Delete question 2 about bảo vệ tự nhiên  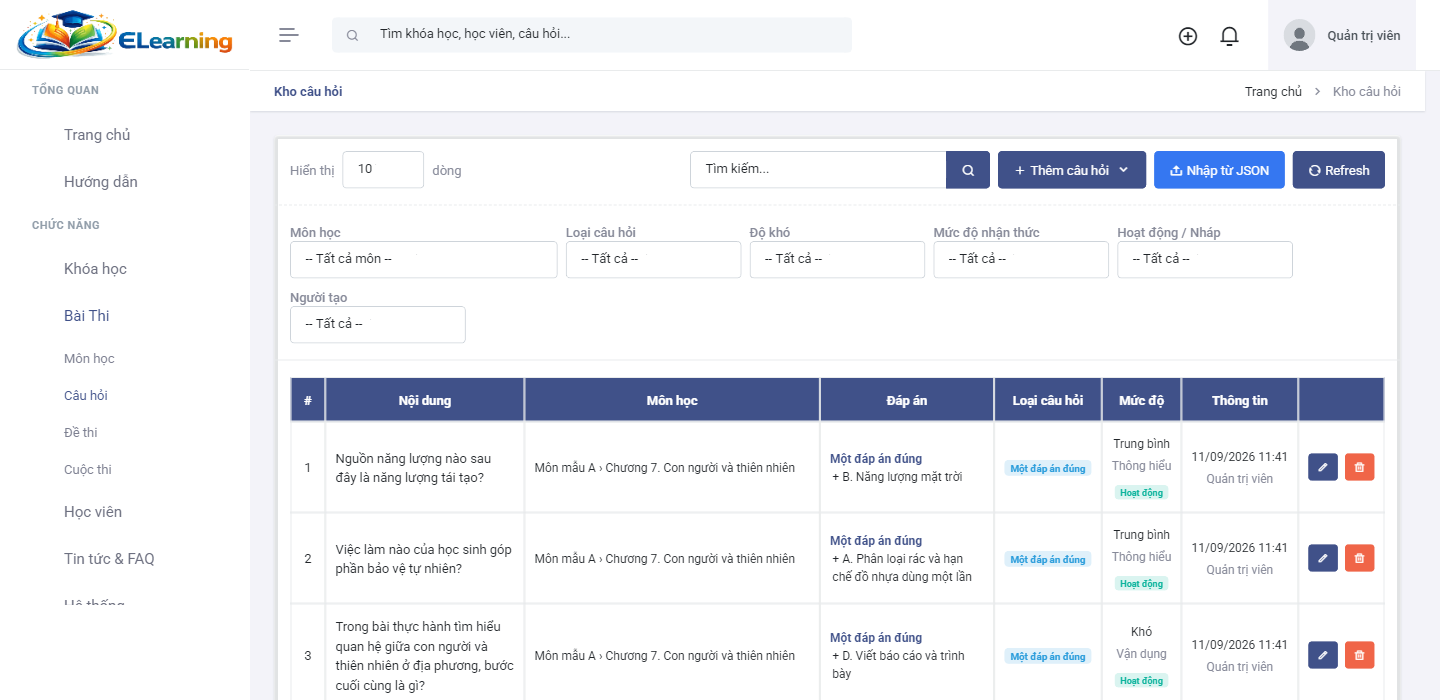click(x=1359, y=558)
